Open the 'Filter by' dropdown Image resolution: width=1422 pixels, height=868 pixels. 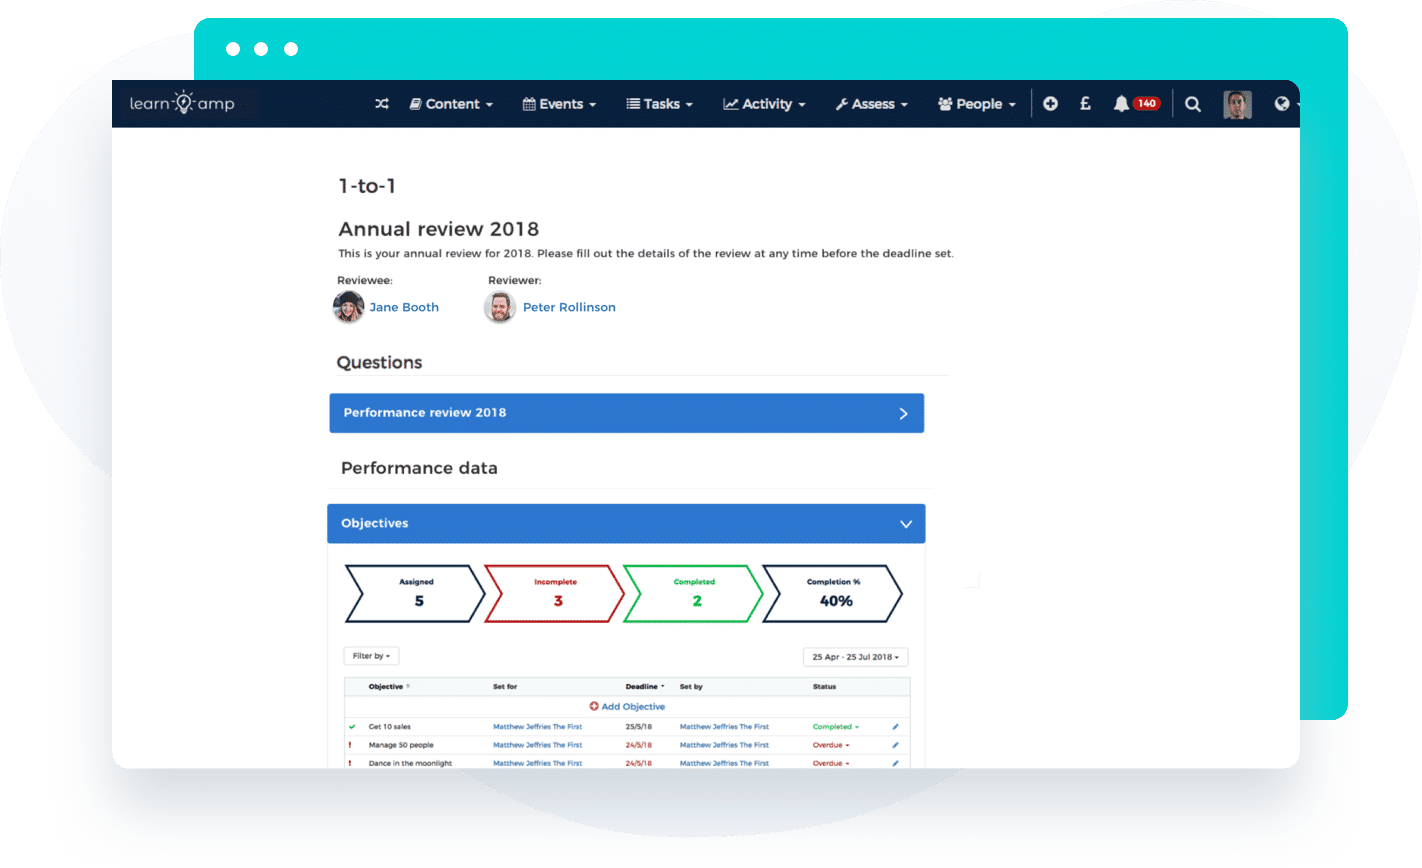(370, 656)
